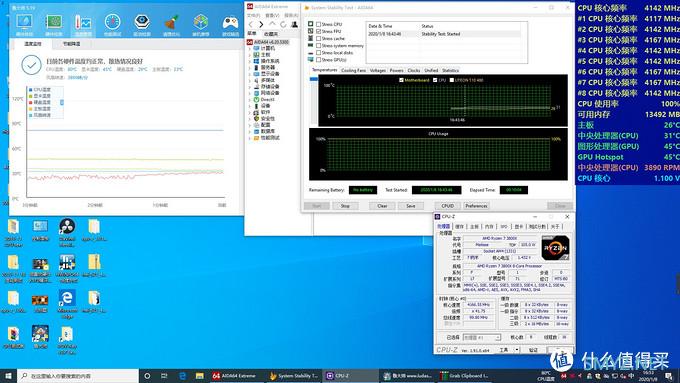Click the Clear button
This screenshot has width=680, height=383.
click(x=382, y=206)
